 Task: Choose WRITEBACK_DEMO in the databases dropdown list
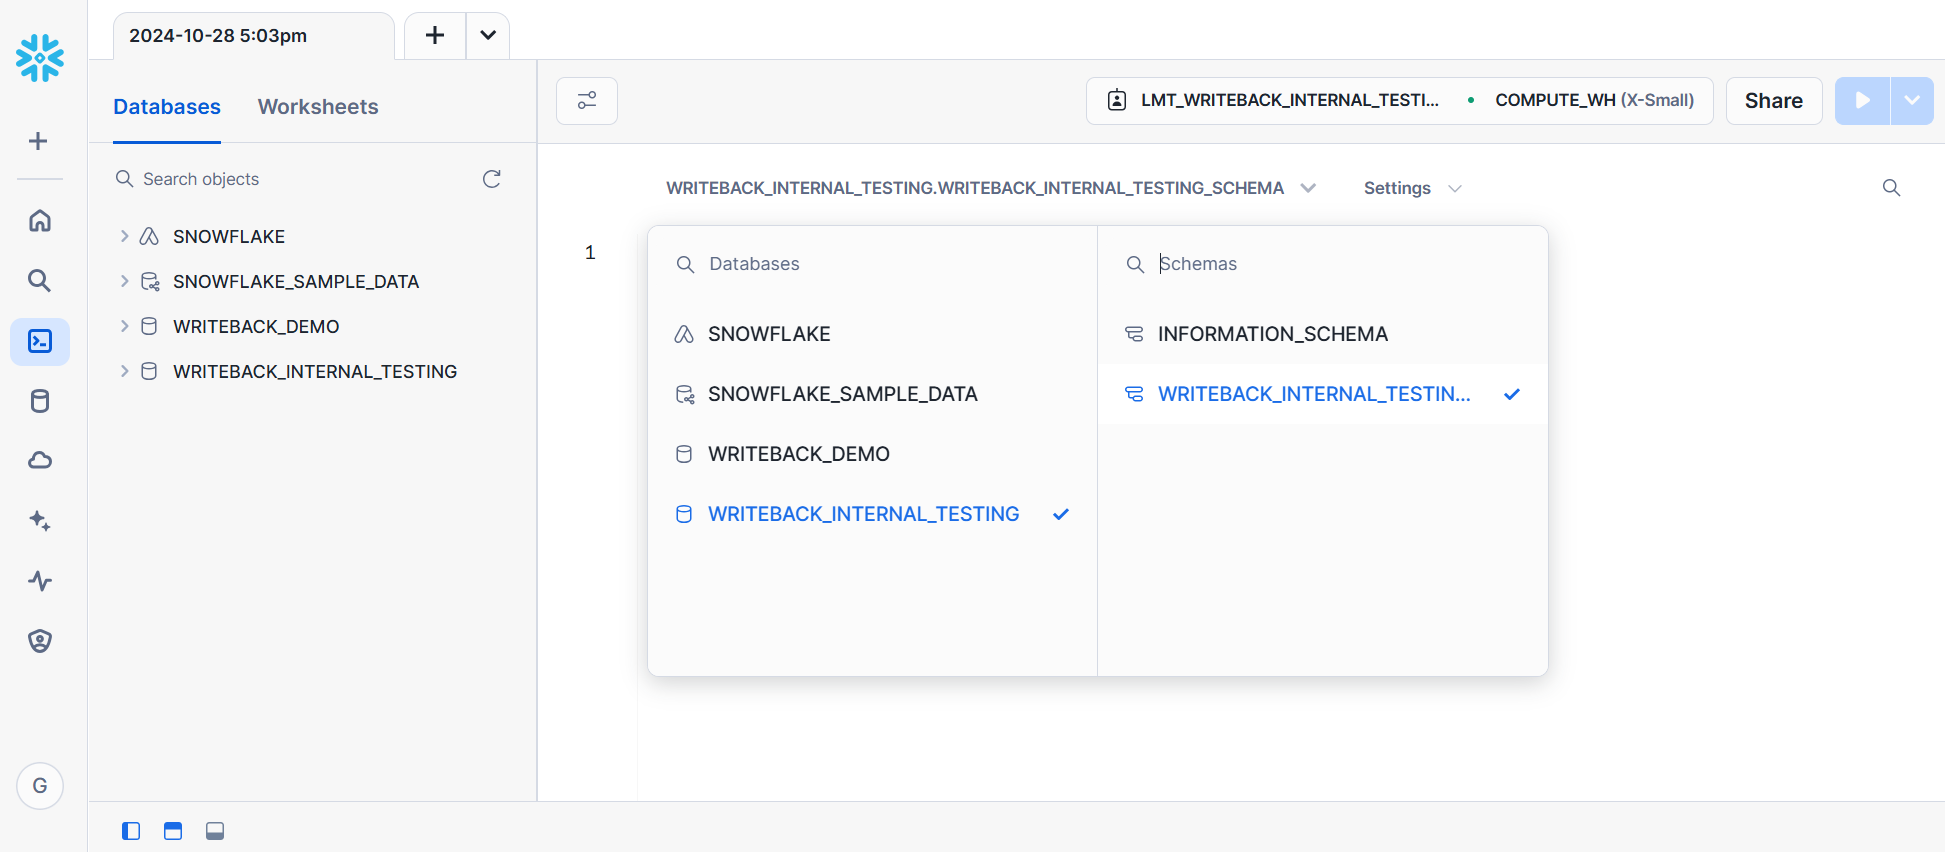(x=798, y=454)
